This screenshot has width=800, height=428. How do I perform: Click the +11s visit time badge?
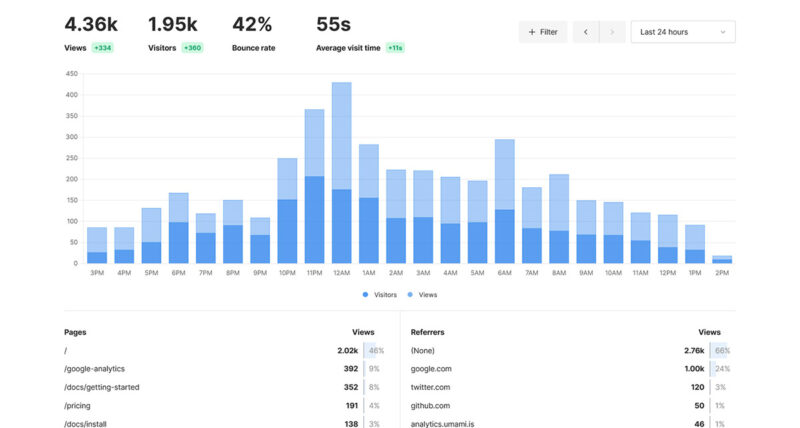pos(395,48)
